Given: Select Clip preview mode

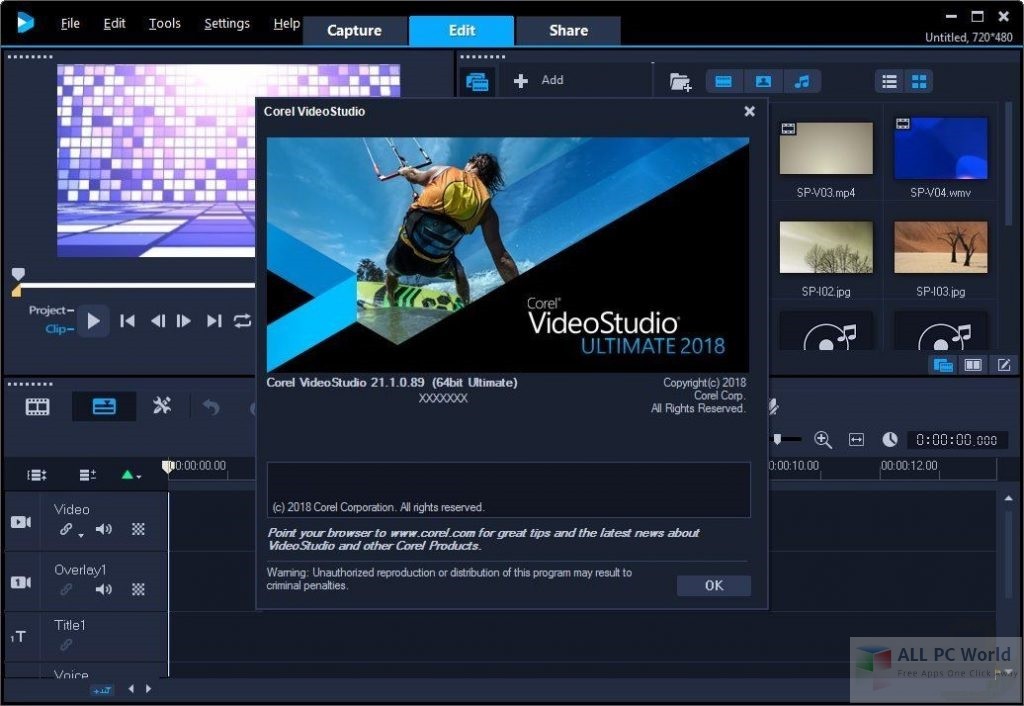Looking at the screenshot, I should (58, 329).
